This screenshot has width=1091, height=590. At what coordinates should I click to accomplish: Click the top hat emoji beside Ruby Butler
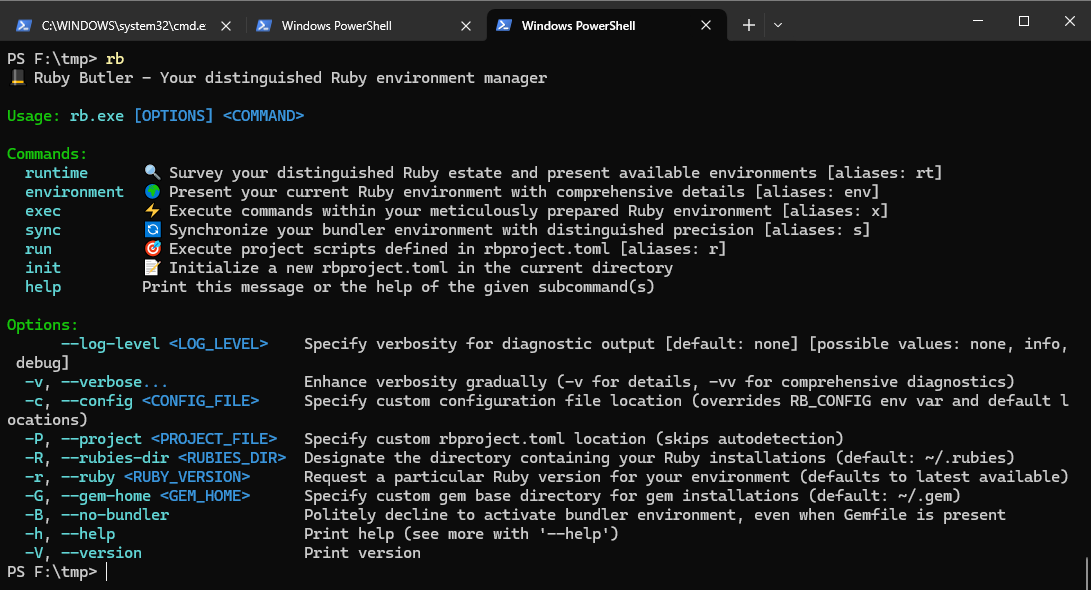click(17, 78)
